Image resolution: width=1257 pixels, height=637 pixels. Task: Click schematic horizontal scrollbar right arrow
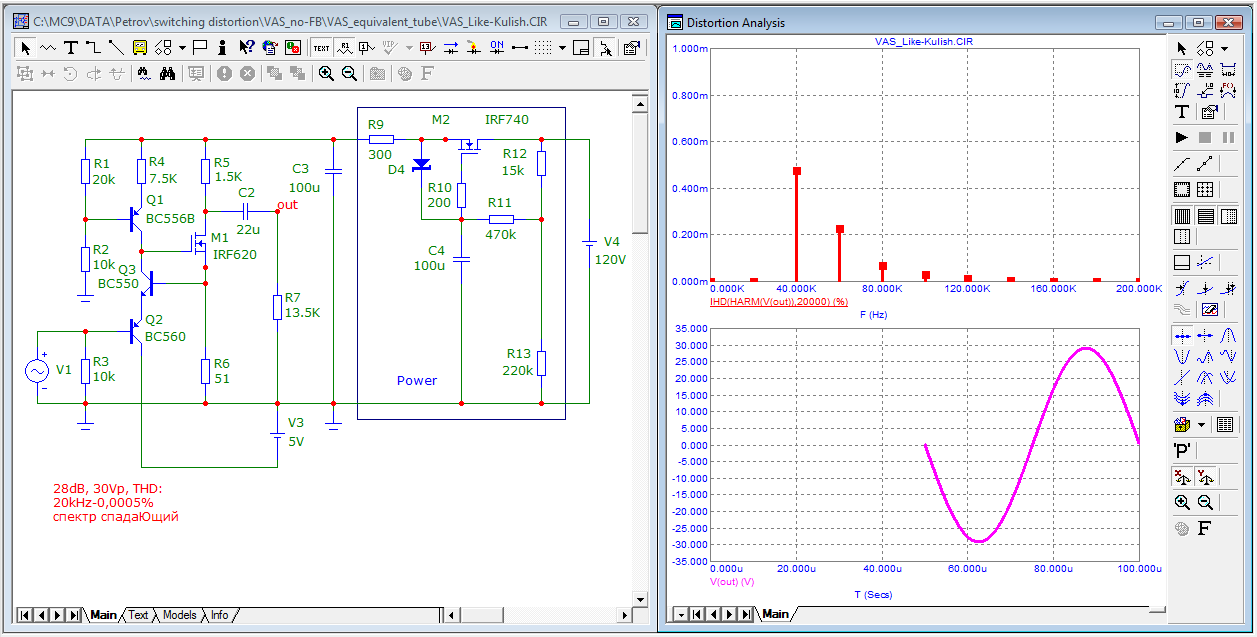point(627,615)
